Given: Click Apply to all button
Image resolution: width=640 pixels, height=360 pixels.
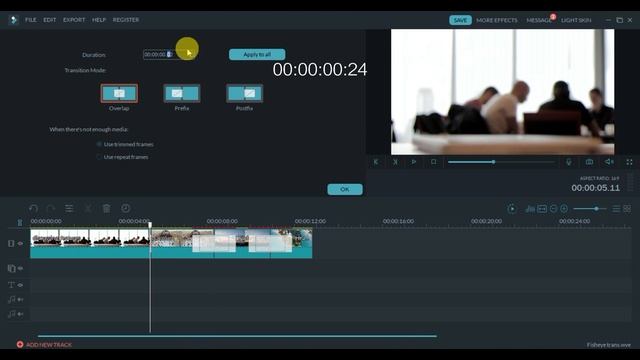Looking at the screenshot, I should (x=257, y=54).
